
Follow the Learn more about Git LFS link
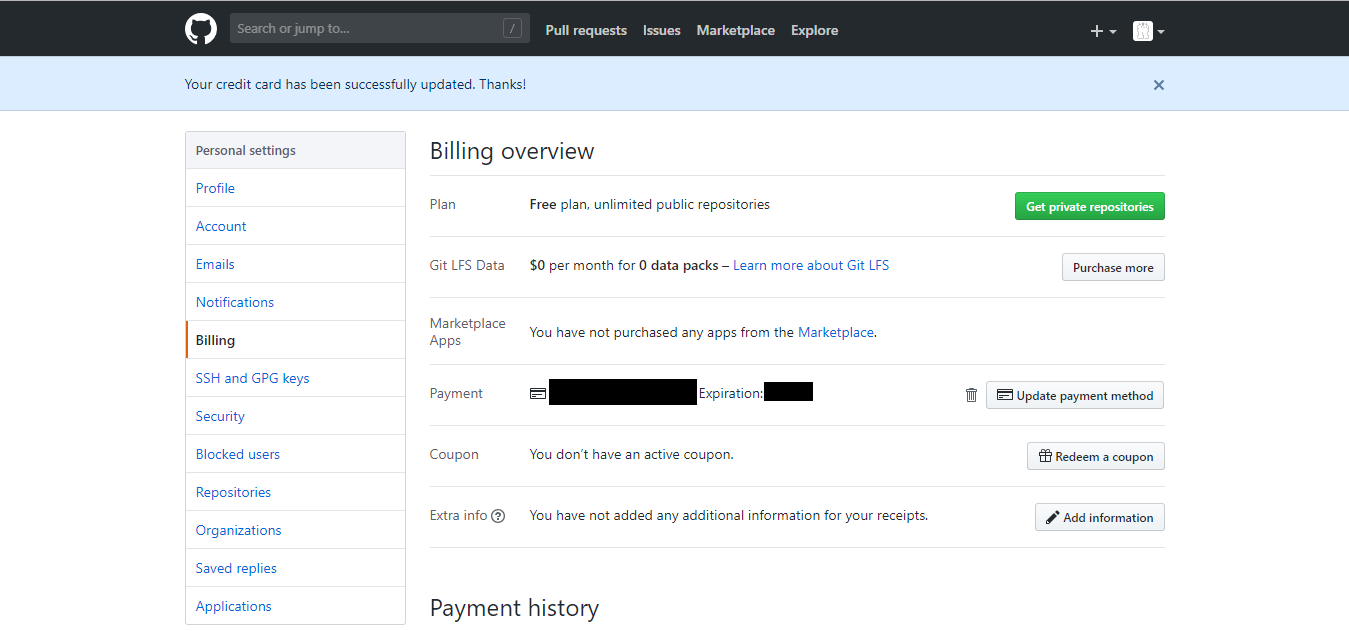click(810, 265)
